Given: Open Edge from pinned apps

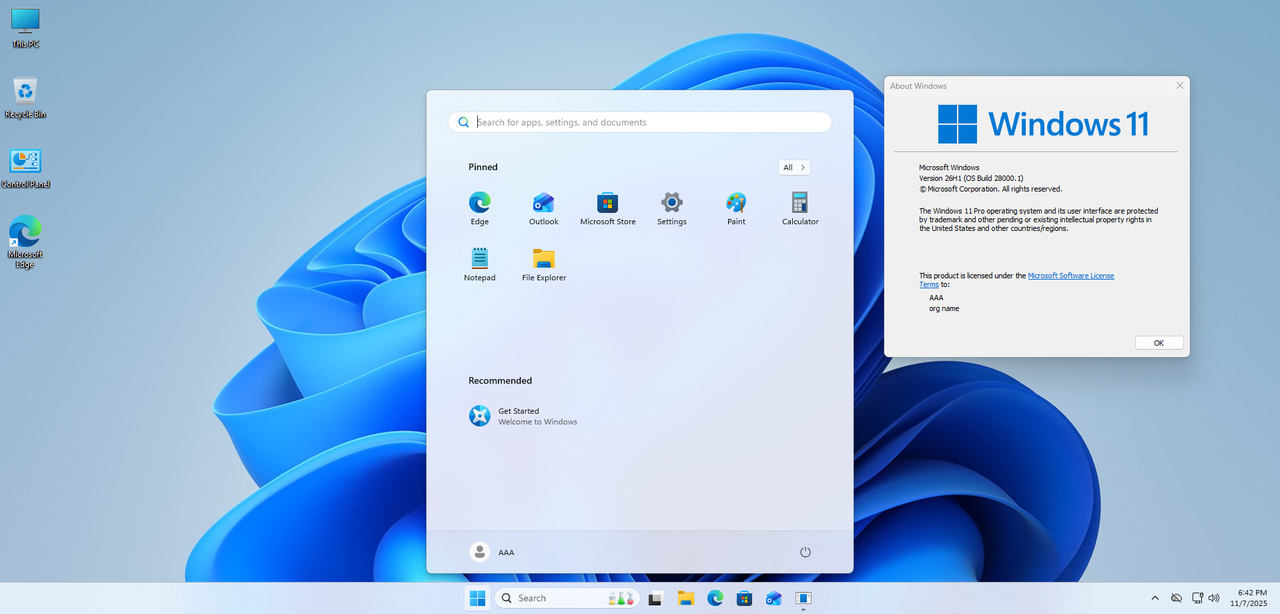Looking at the screenshot, I should tap(480, 208).
